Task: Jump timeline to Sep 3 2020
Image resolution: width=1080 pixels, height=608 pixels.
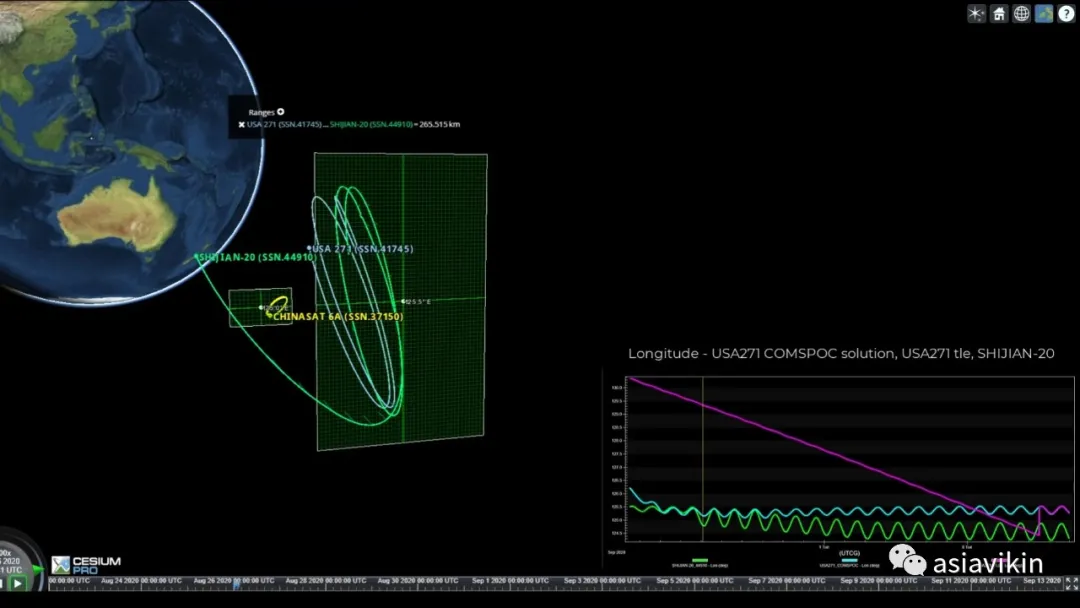Action: 602,581
